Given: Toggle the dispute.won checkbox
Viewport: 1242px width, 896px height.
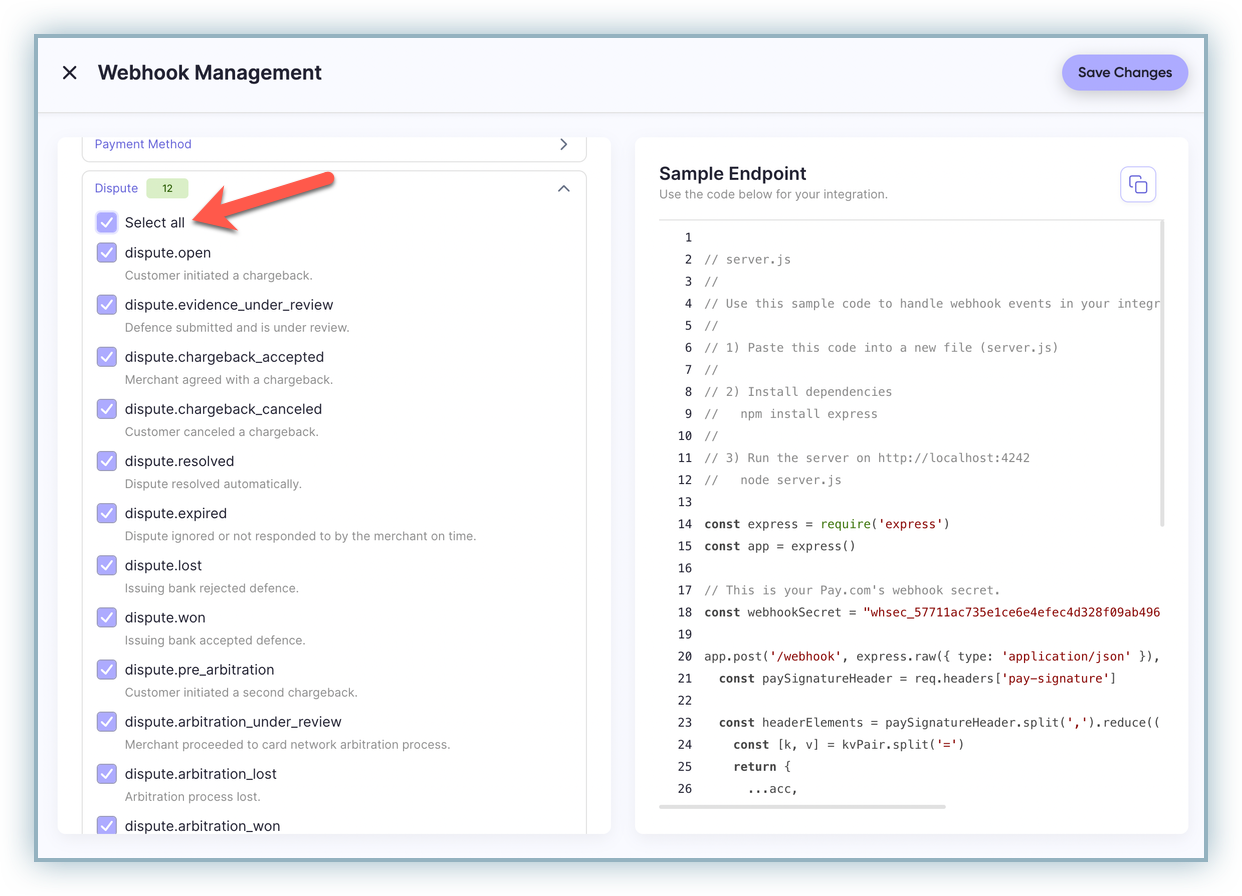Looking at the screenshot, I should 107,617.
